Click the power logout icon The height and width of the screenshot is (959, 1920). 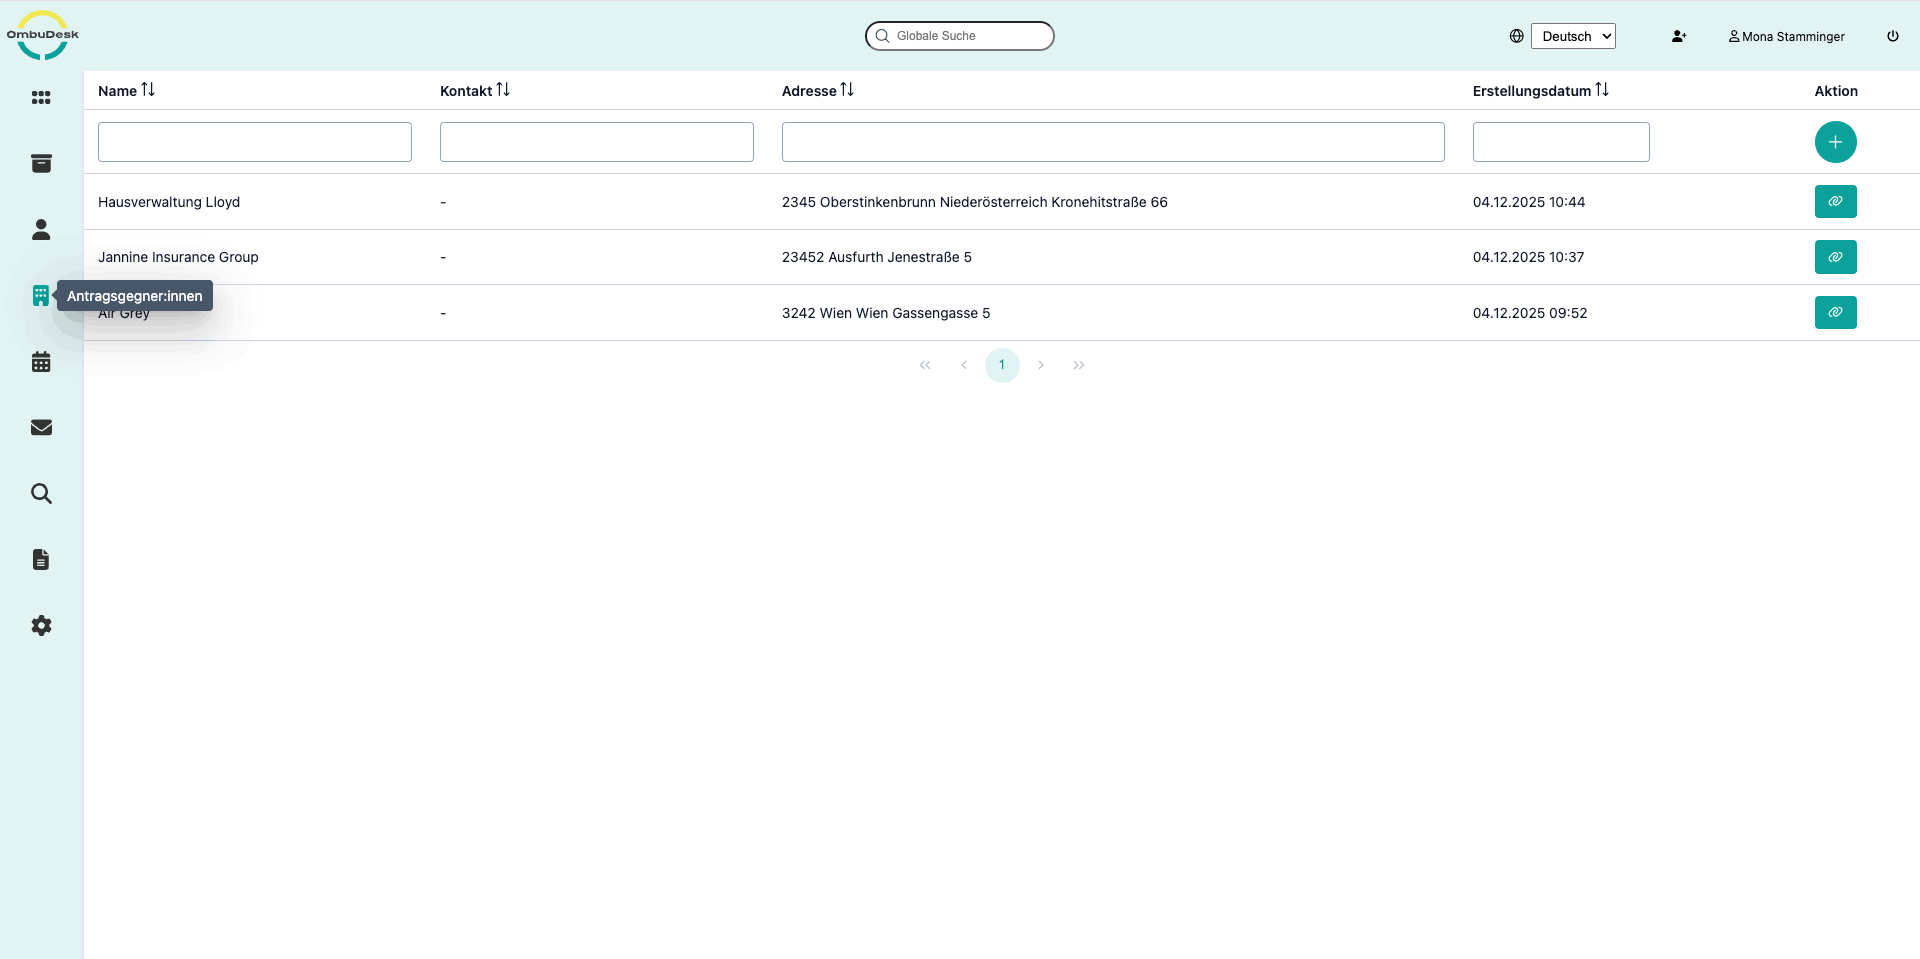pos(1893,36)
